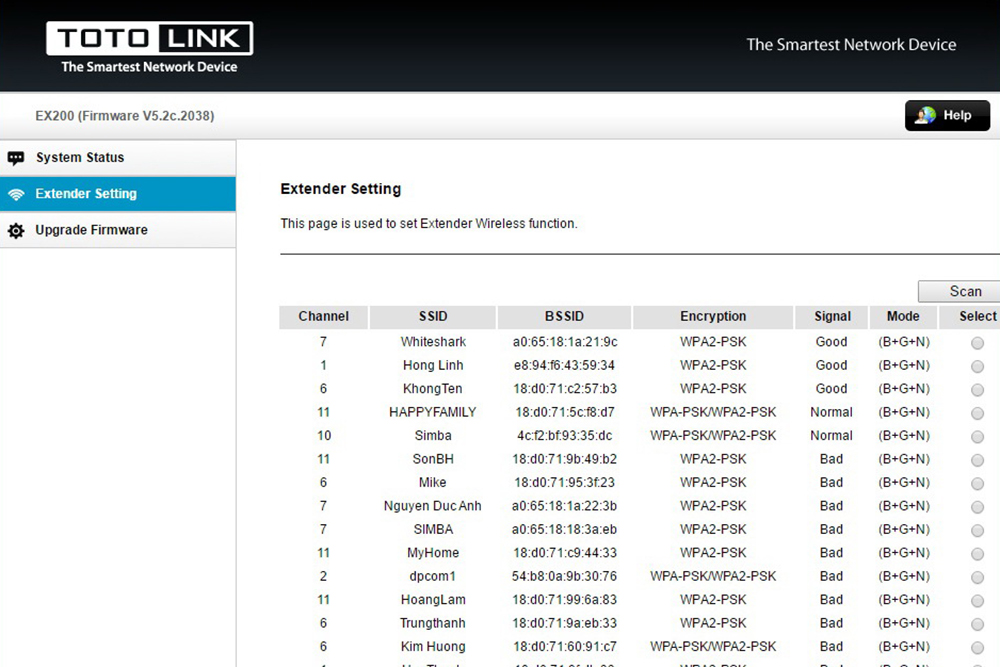Click the globe icon on Help button
Screen dimensions: 1000x667
pyautogui.click(x=926, y=115)
